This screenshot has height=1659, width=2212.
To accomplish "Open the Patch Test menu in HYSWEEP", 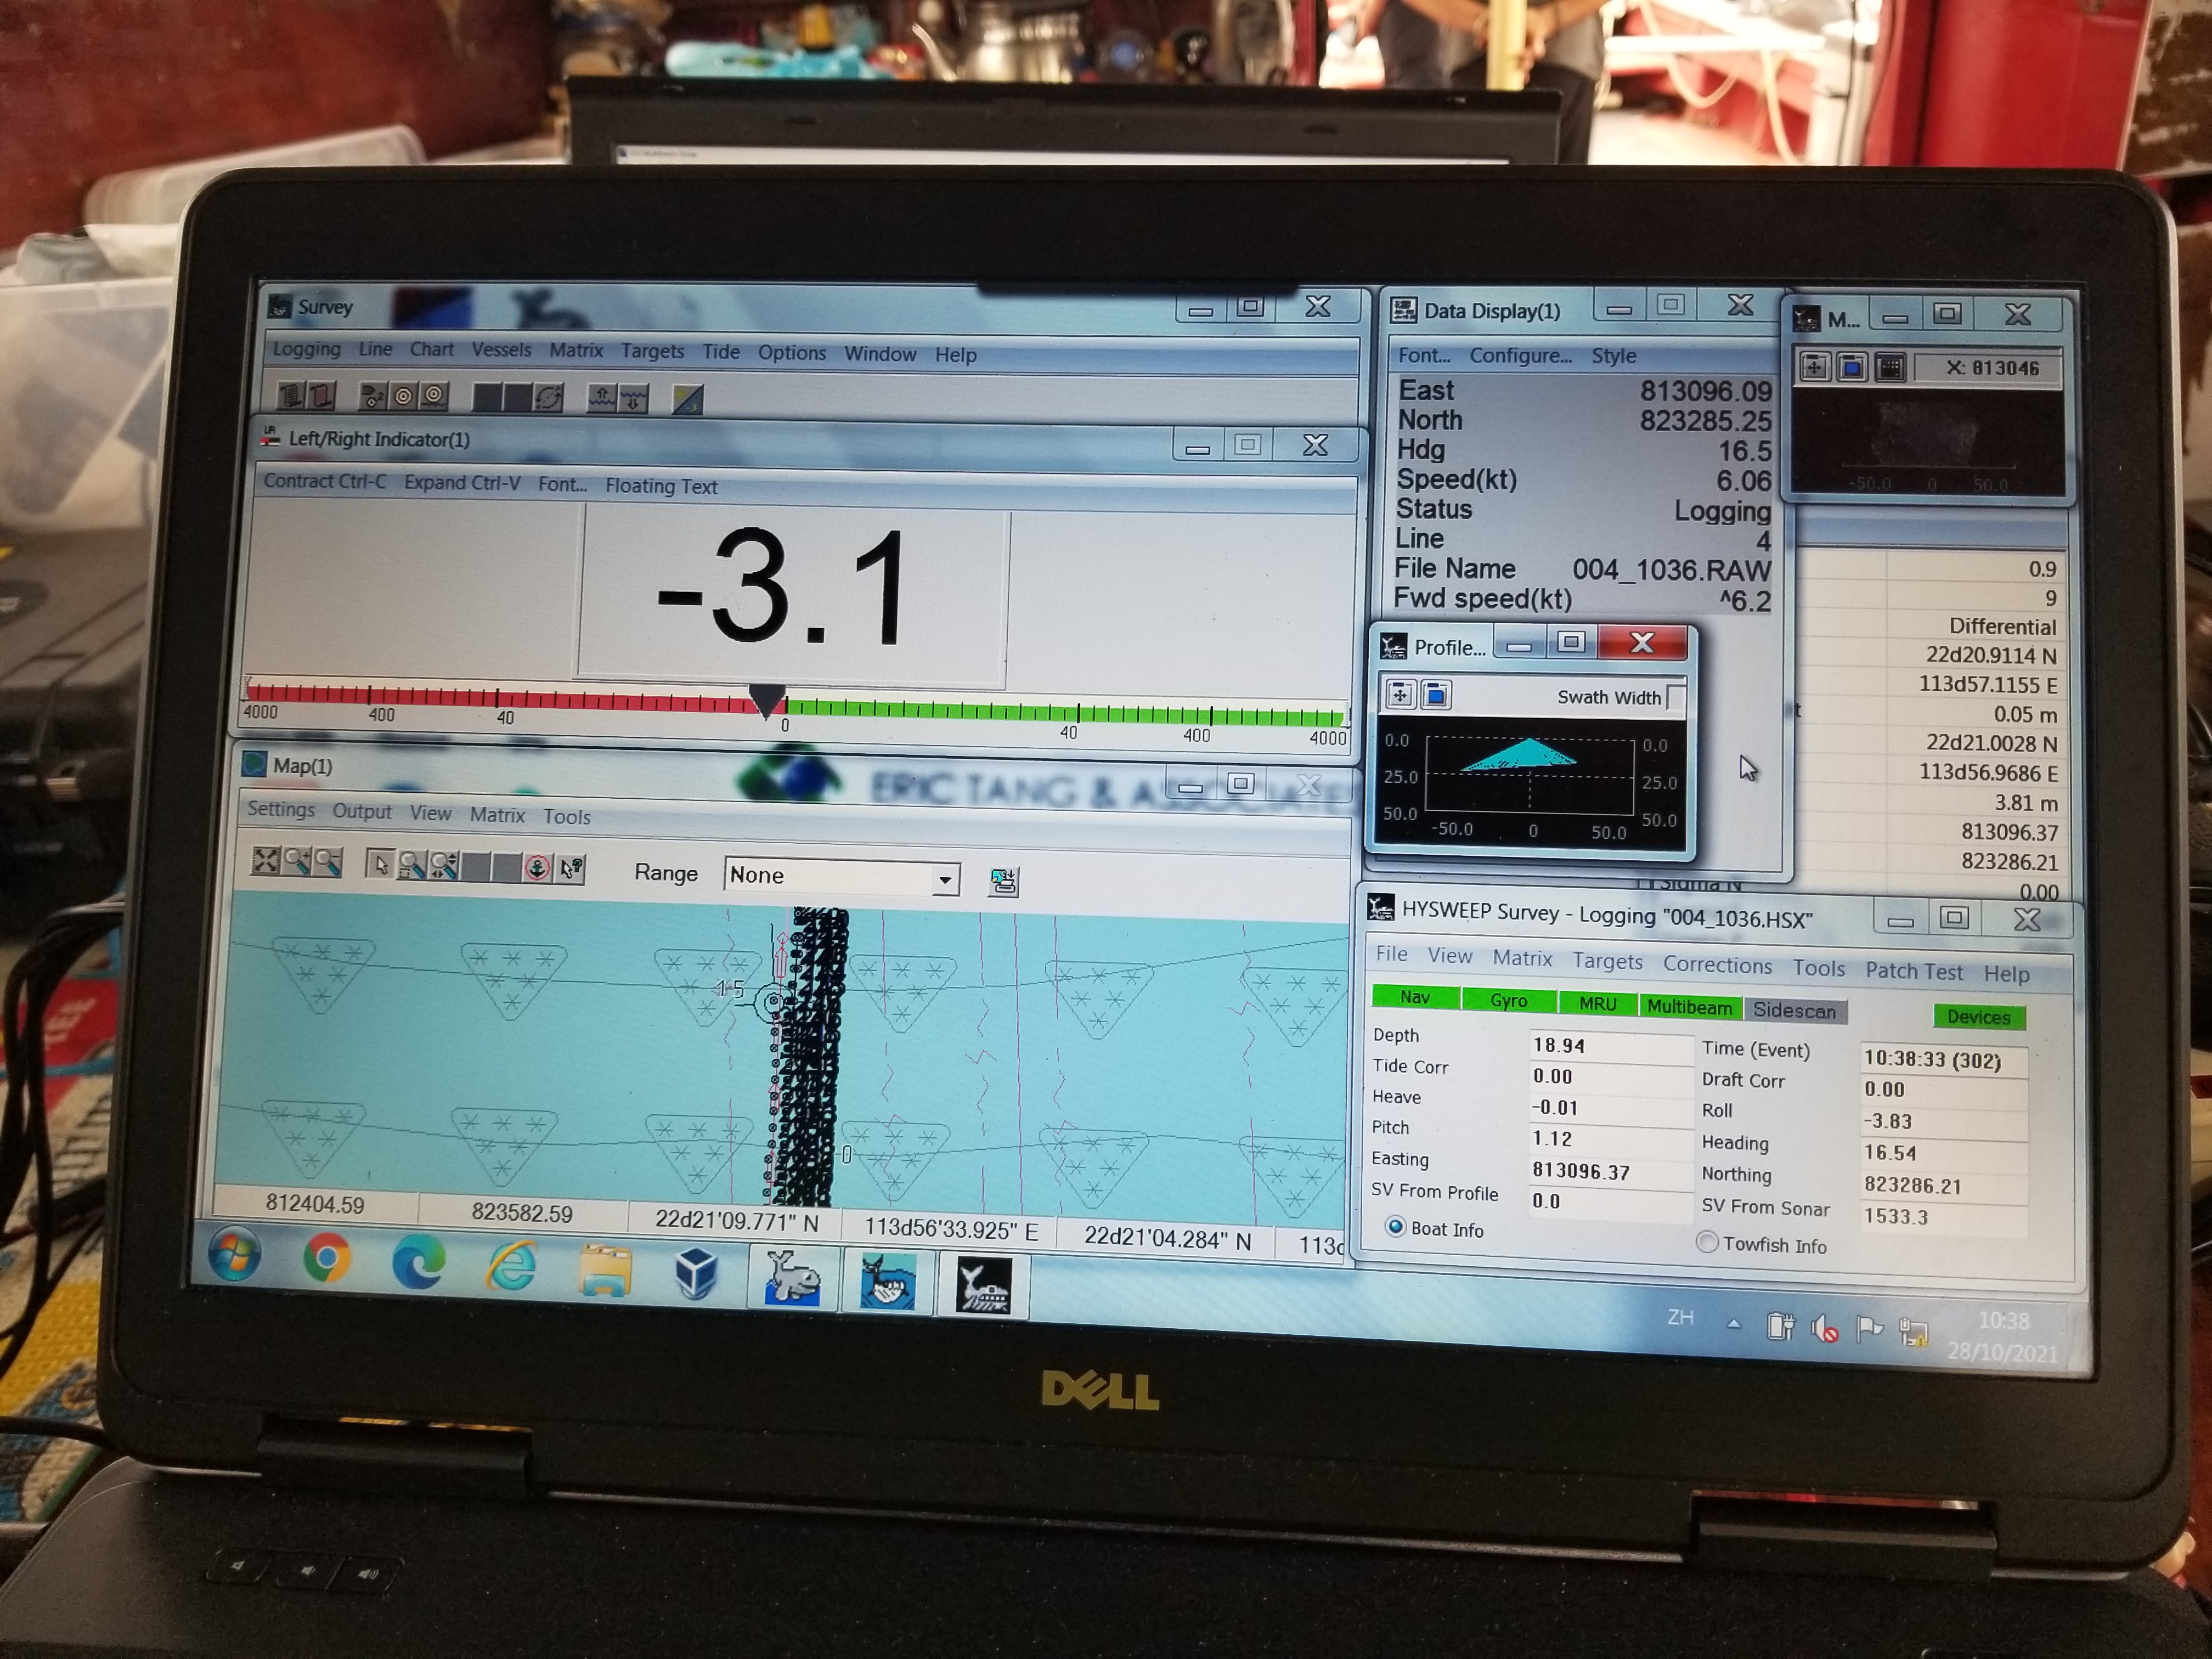I will click(1914, 971).
